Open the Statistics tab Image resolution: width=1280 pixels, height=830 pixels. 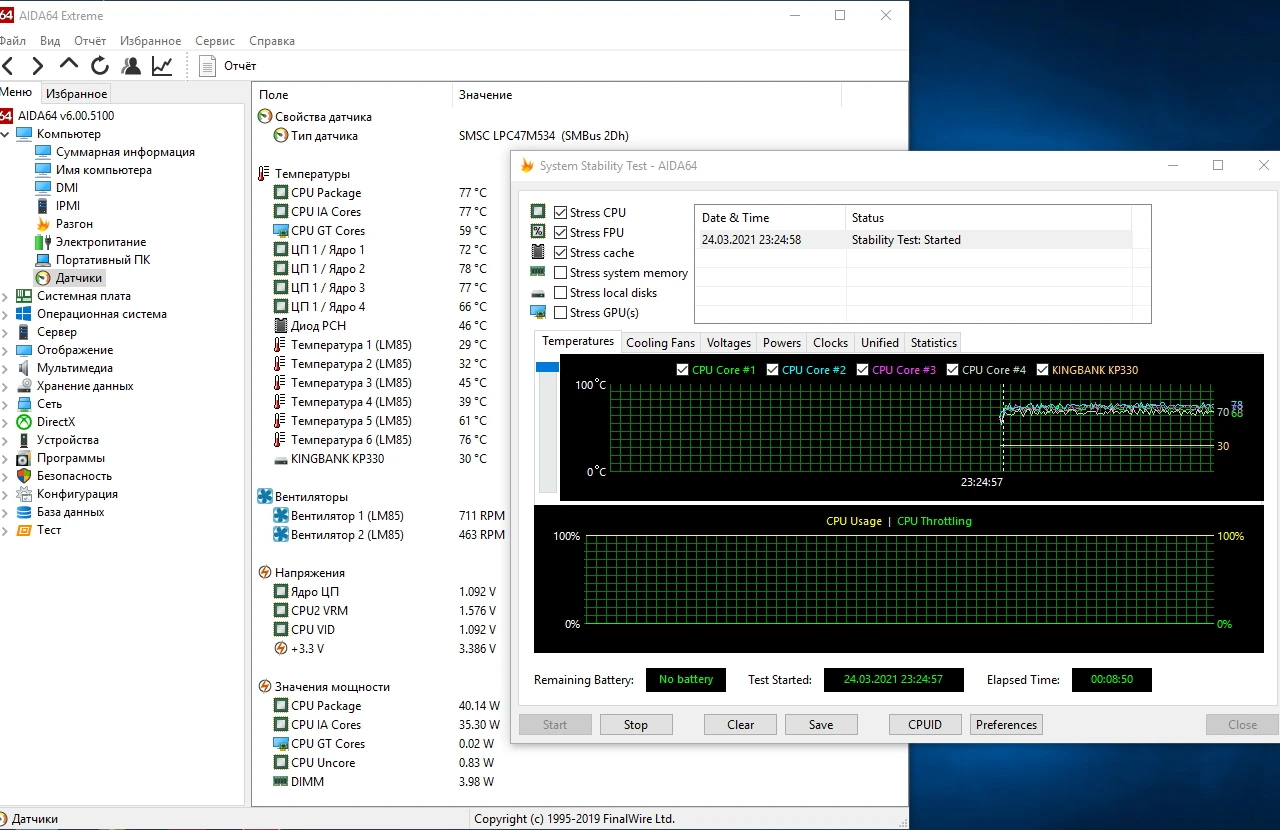[934, 343]
